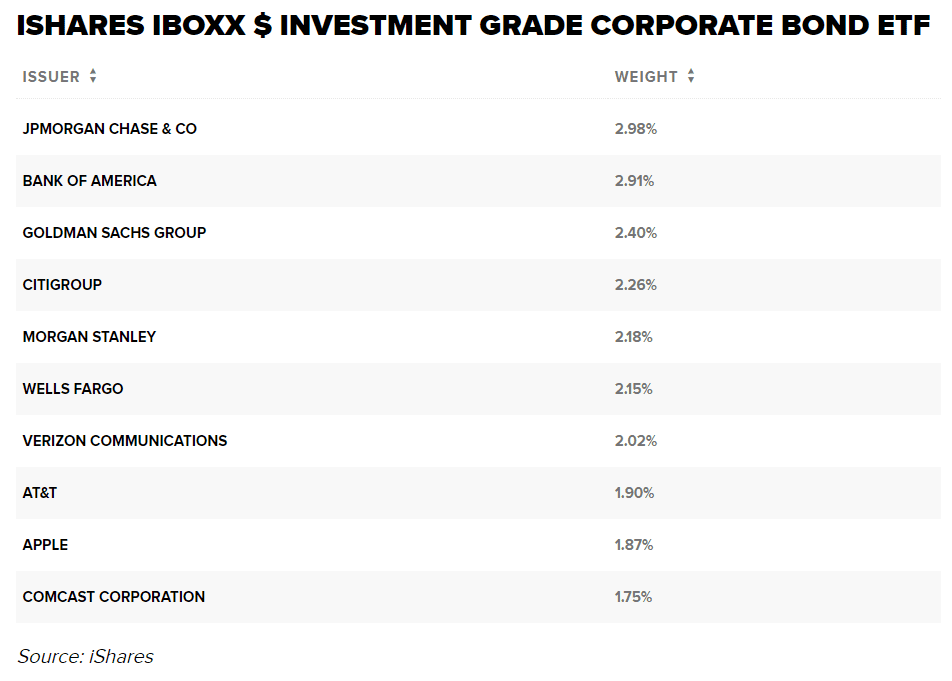Screen dimensions: 952x681
Task: Select the Wells Fargo row label
Action: [73, 389]
